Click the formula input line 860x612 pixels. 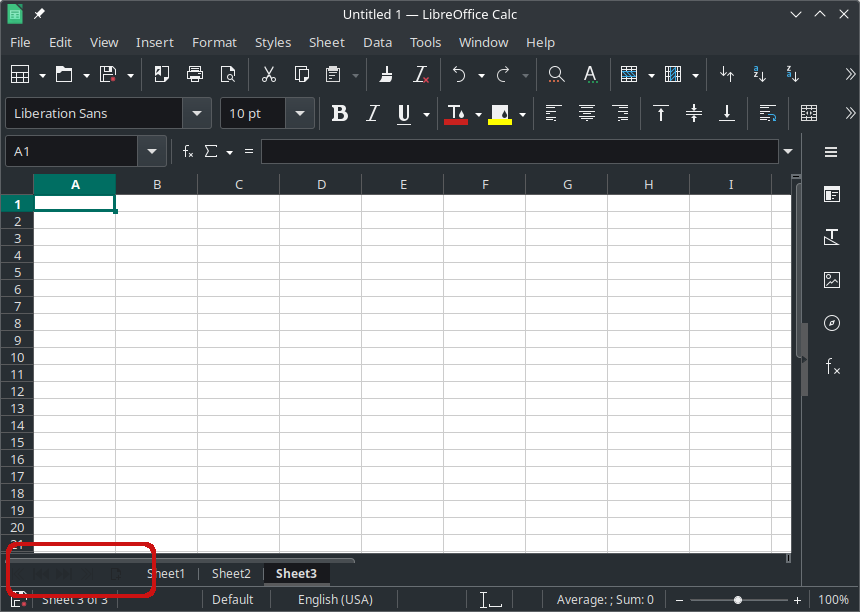[519, 151]
